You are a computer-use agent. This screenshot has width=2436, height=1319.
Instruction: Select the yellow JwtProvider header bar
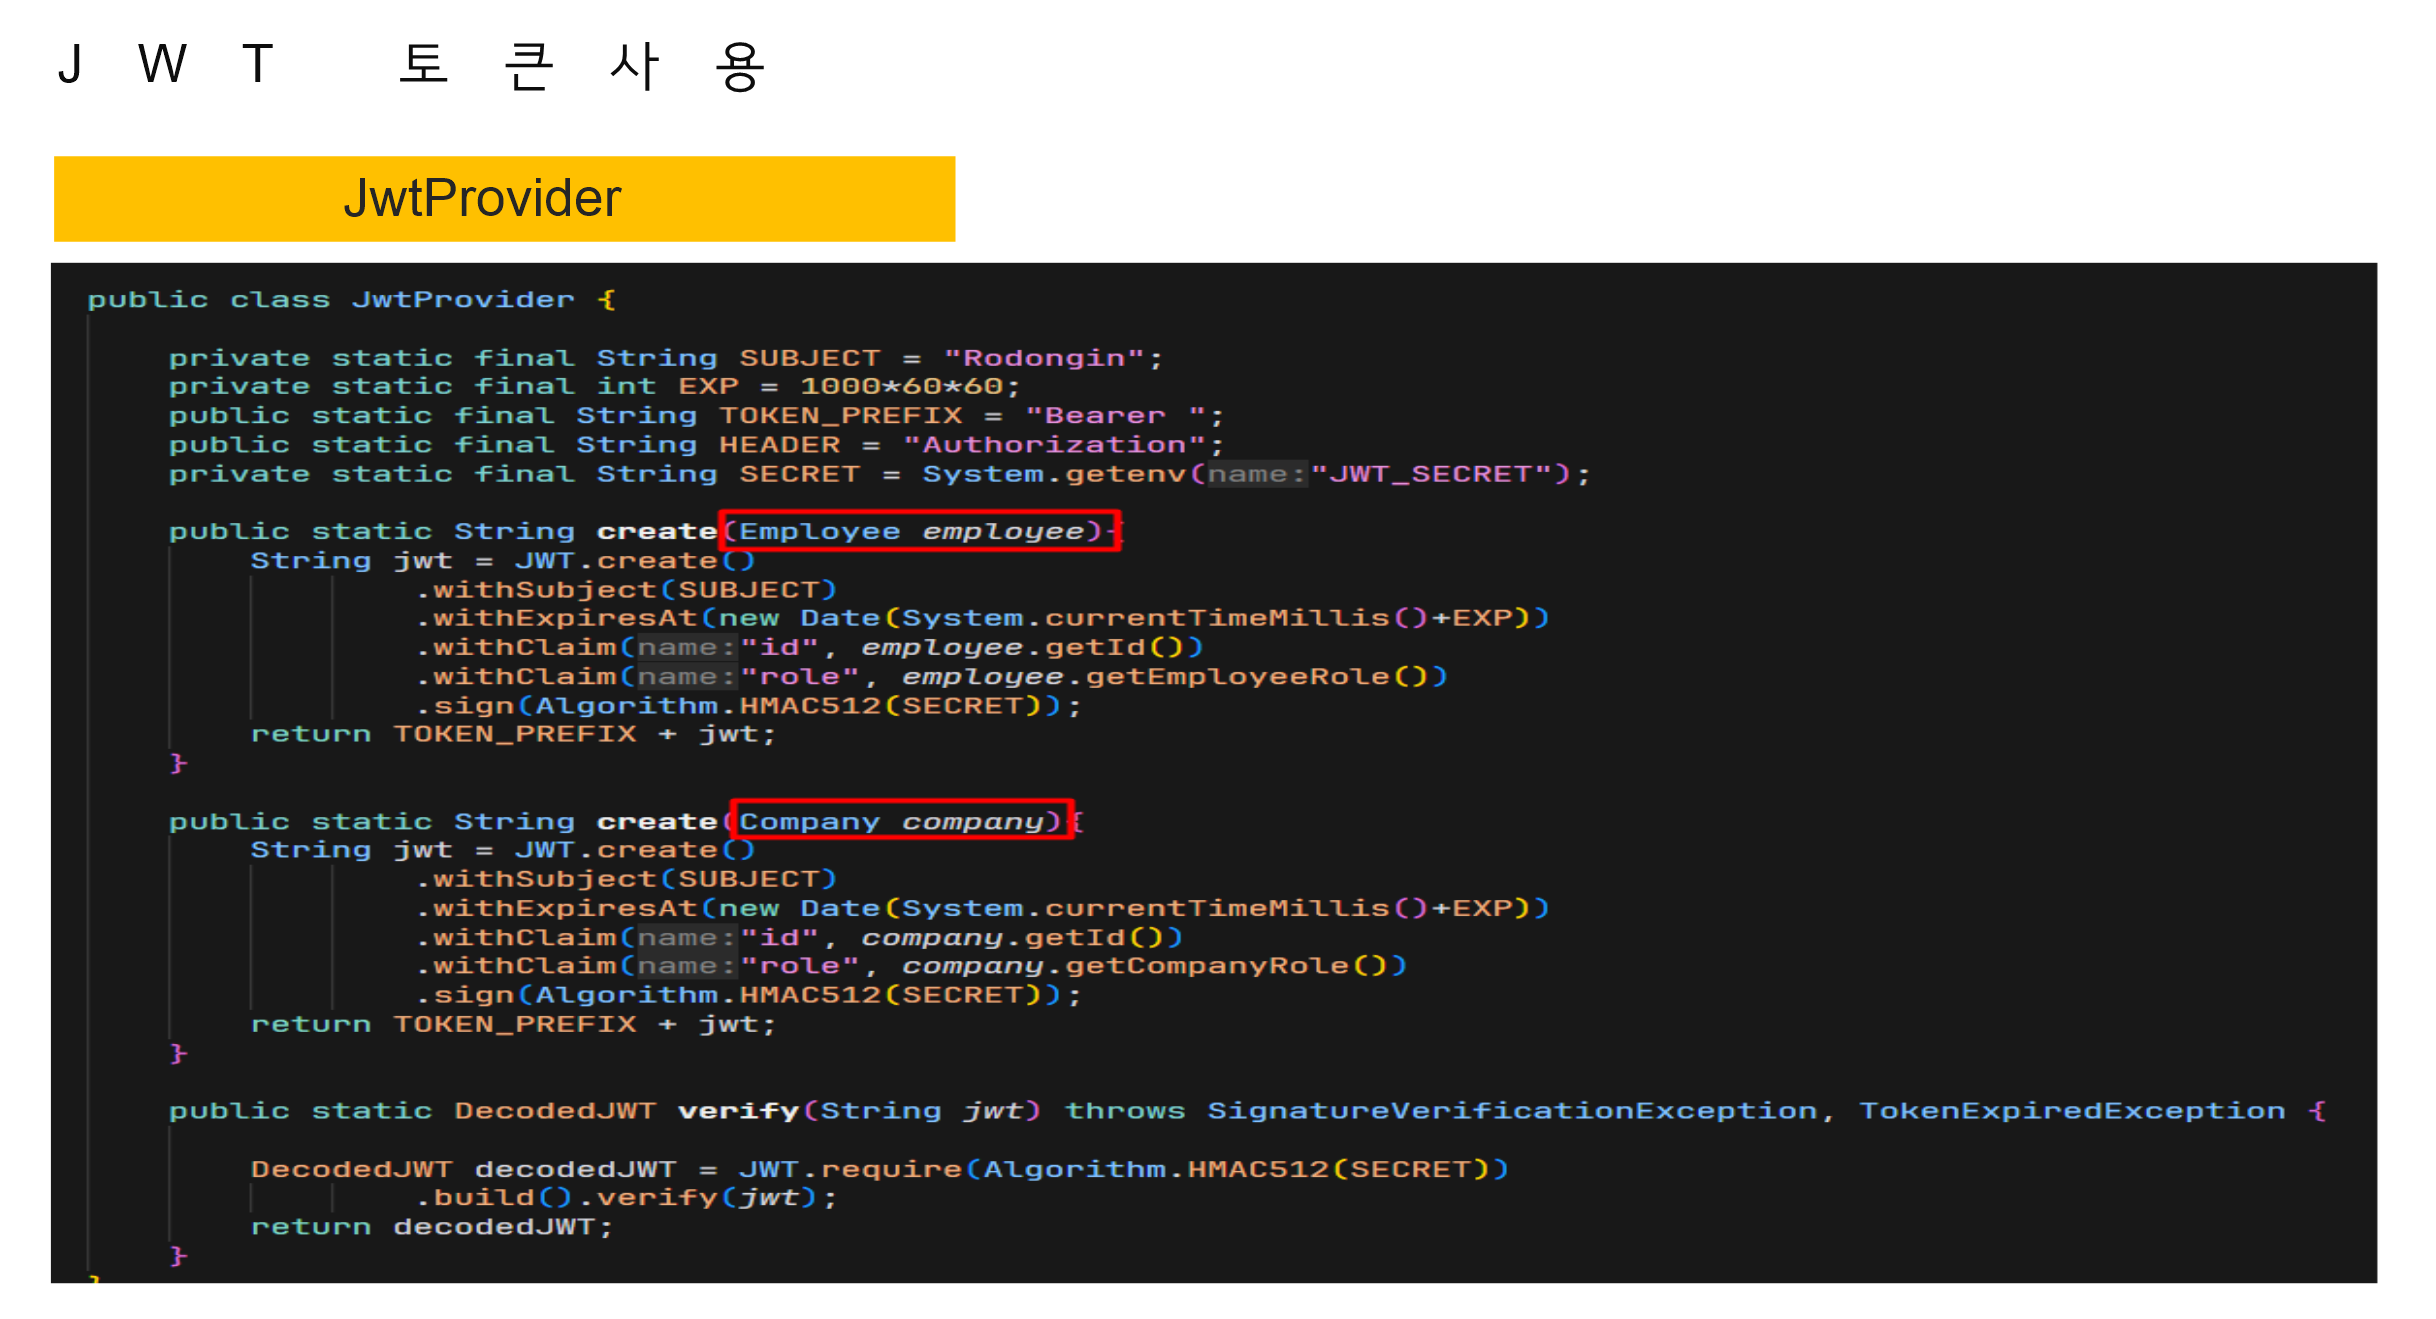tap(505, 197)
